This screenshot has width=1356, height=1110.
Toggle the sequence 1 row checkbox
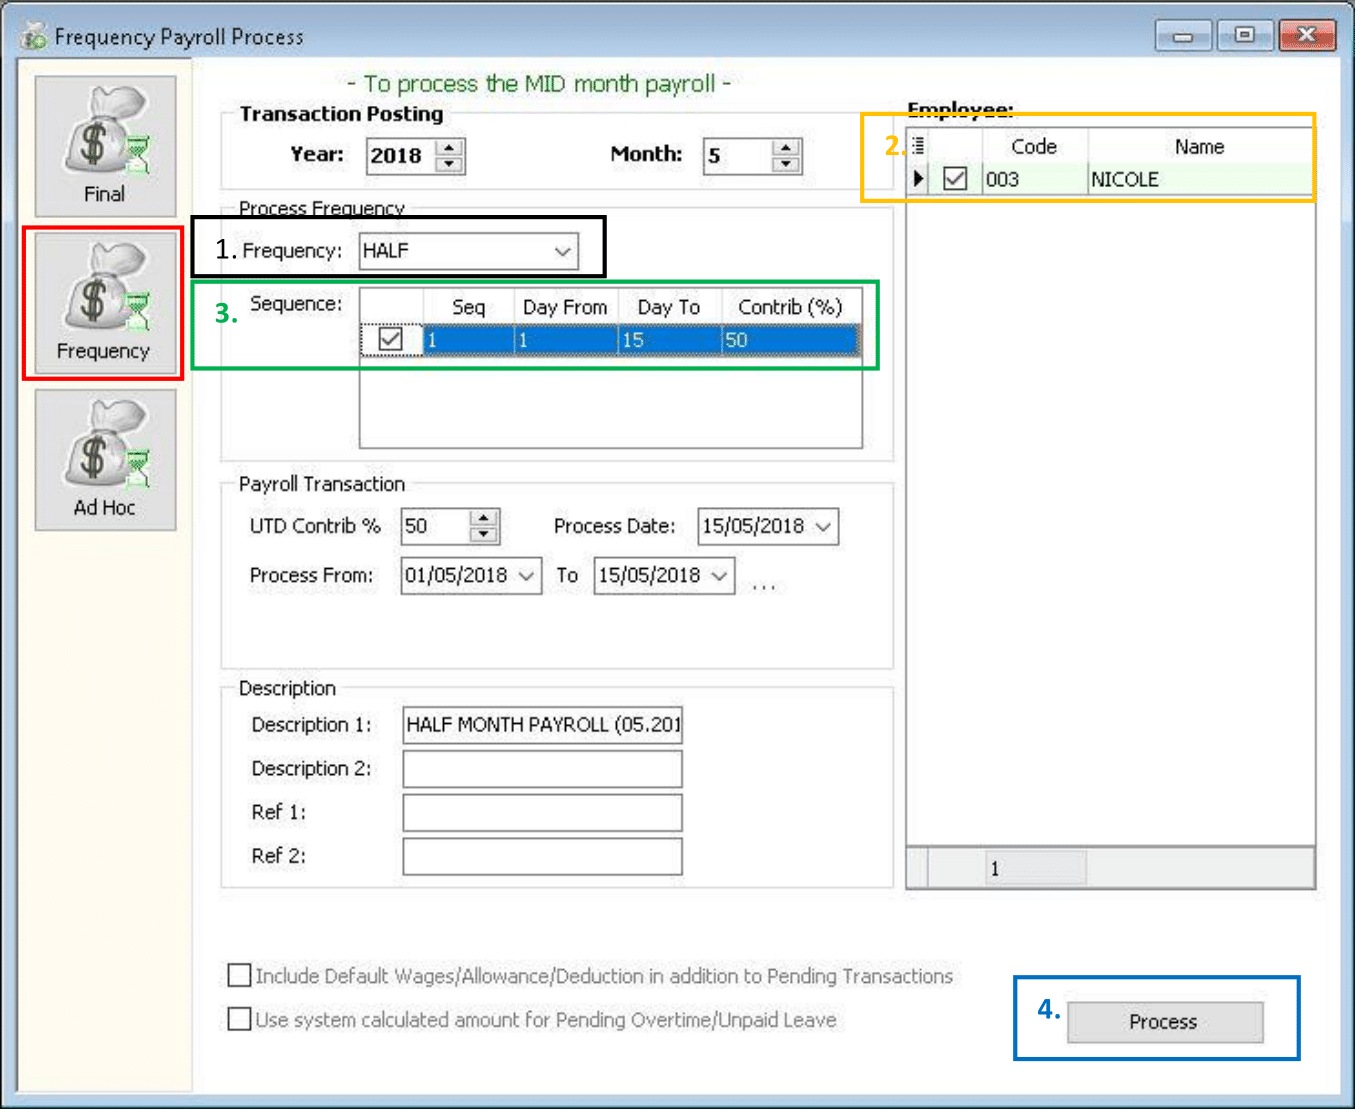tap(391, 340)
